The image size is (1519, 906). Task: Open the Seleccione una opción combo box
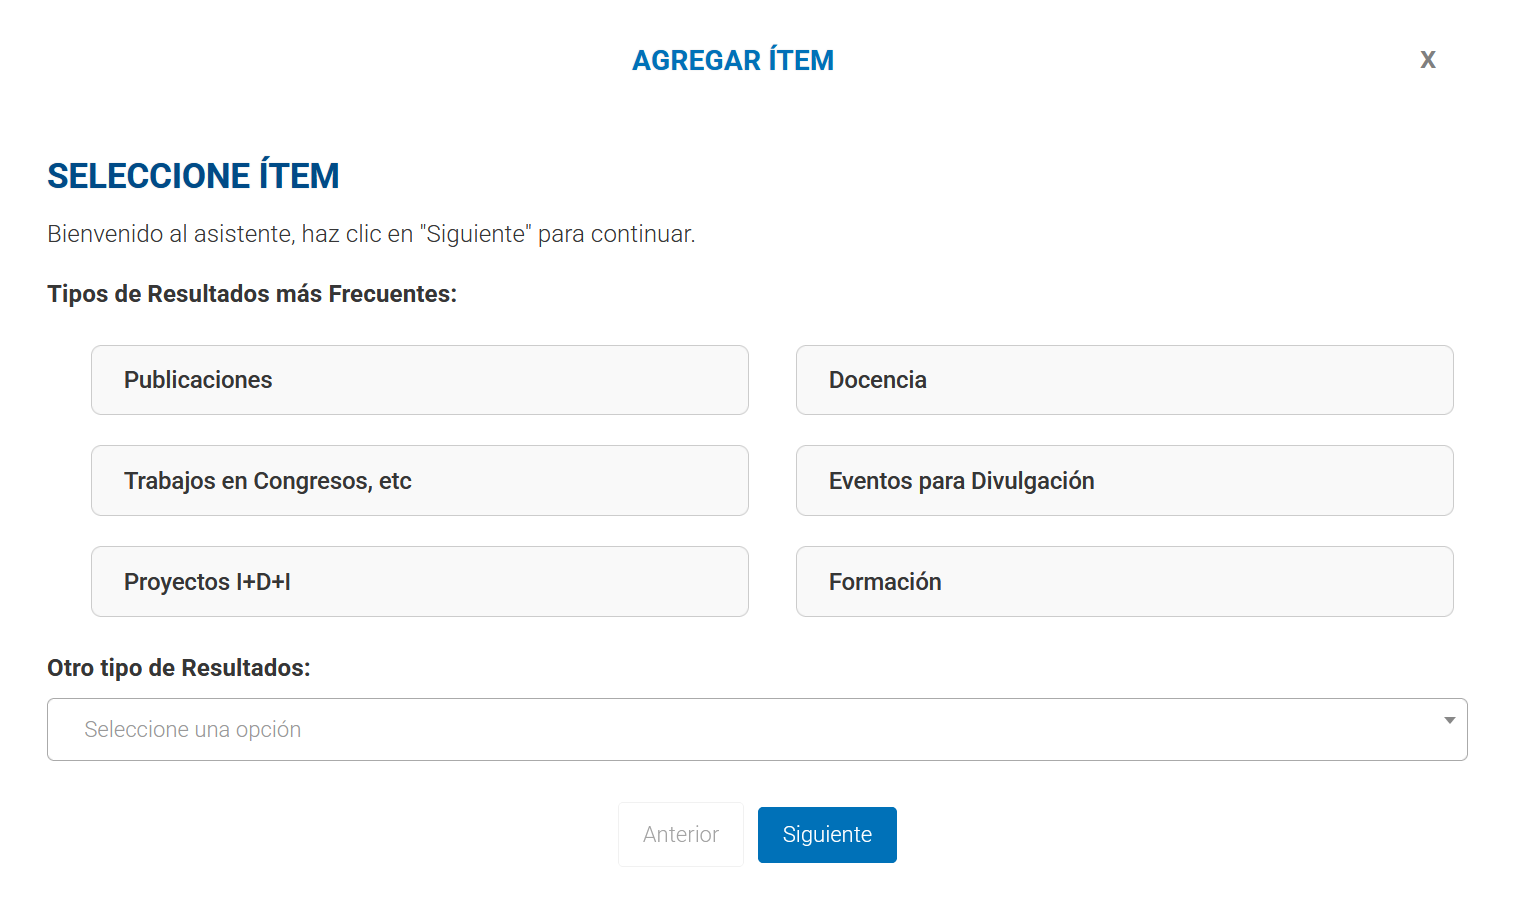coord(756,730)
